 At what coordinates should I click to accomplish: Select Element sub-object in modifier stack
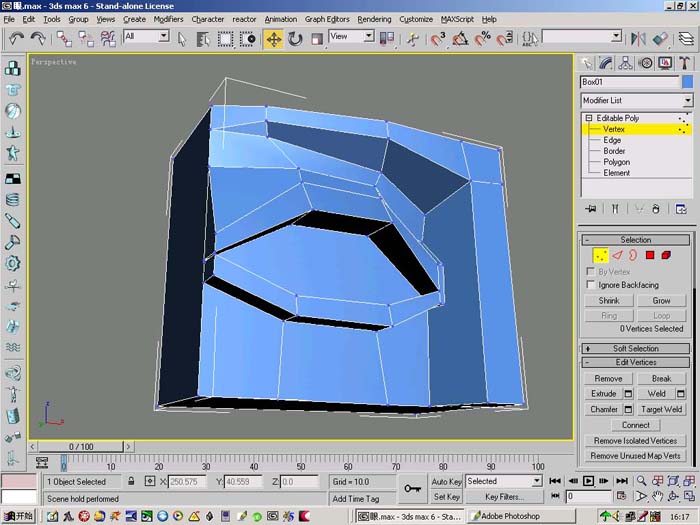617,173
